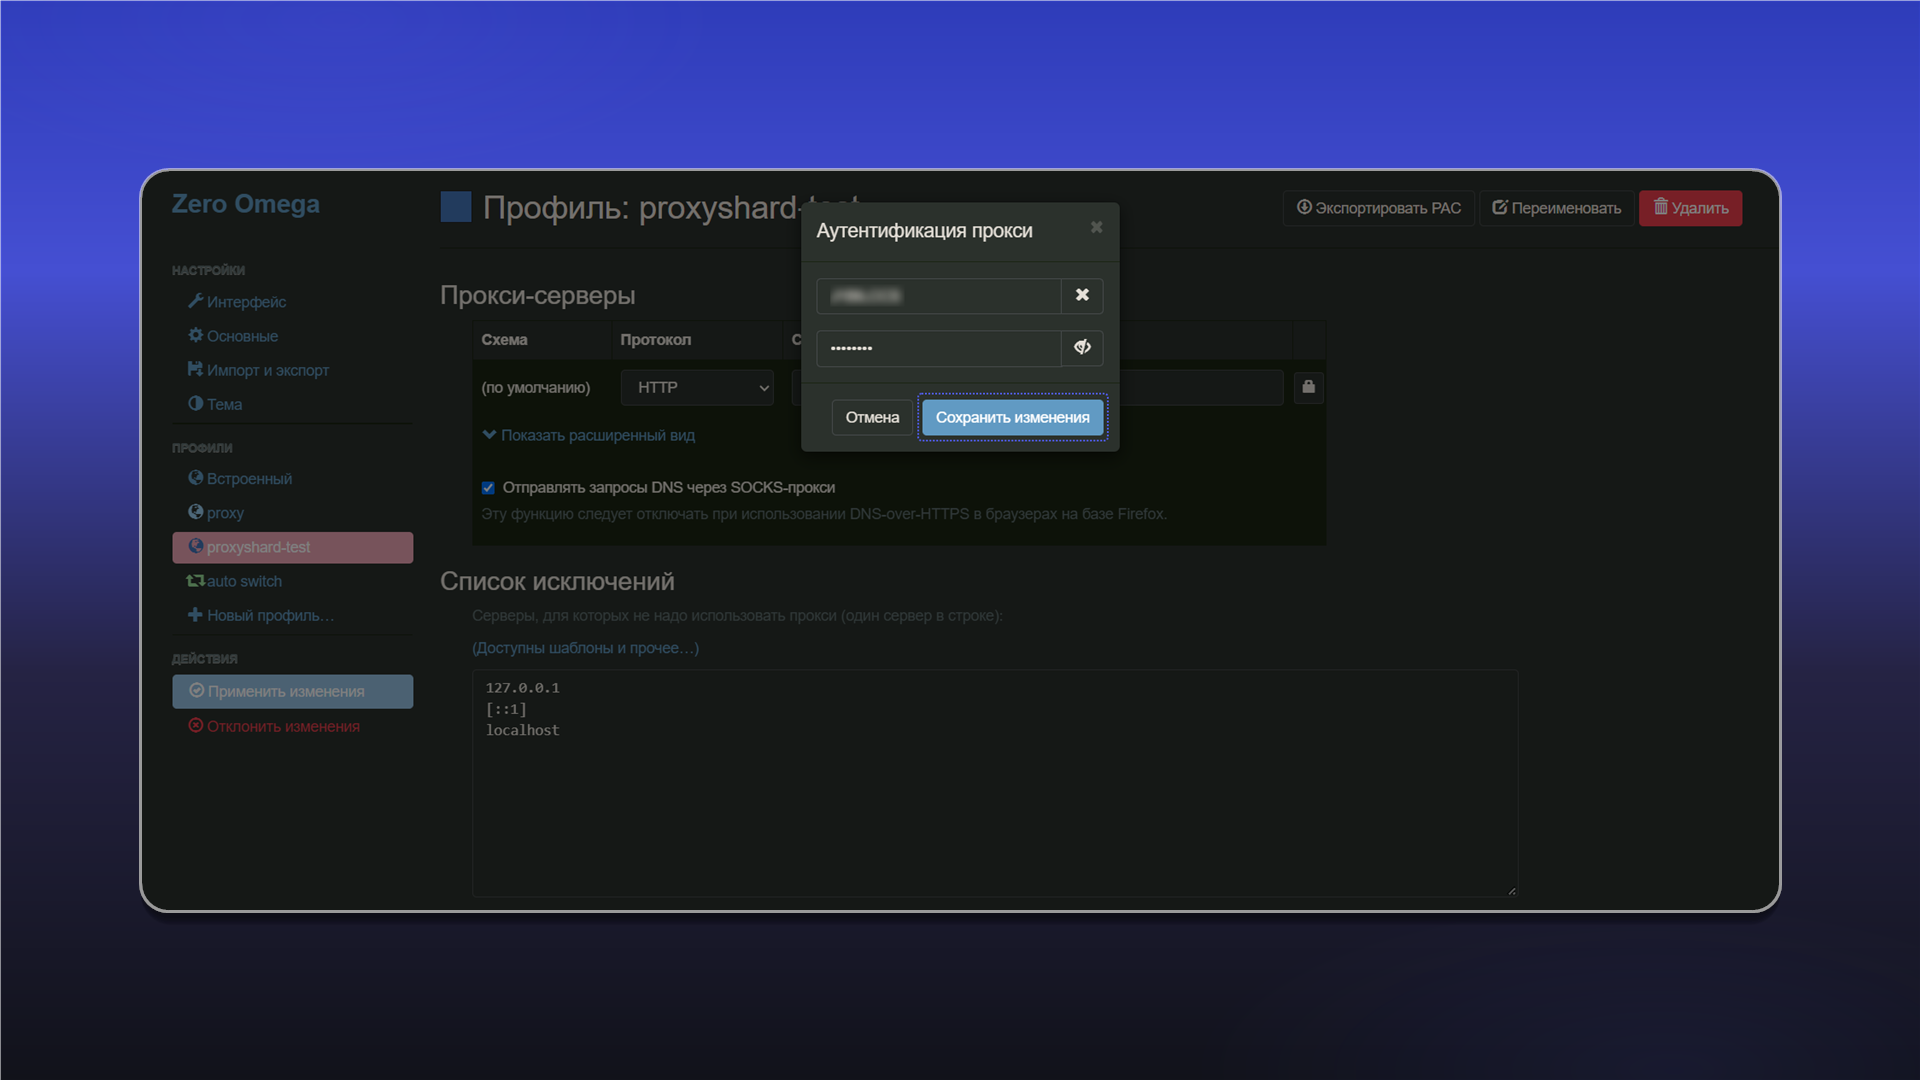Focus the blurred username input field
Image resolution: width=1920 pixels, height=1080 pixels.
[x=938, y=295]
